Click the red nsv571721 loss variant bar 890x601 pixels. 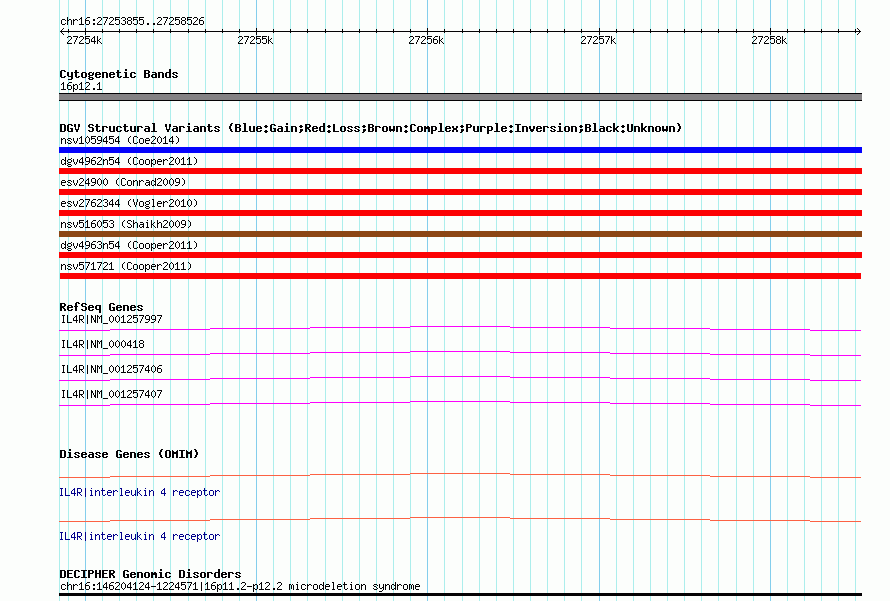coord(460,276)
